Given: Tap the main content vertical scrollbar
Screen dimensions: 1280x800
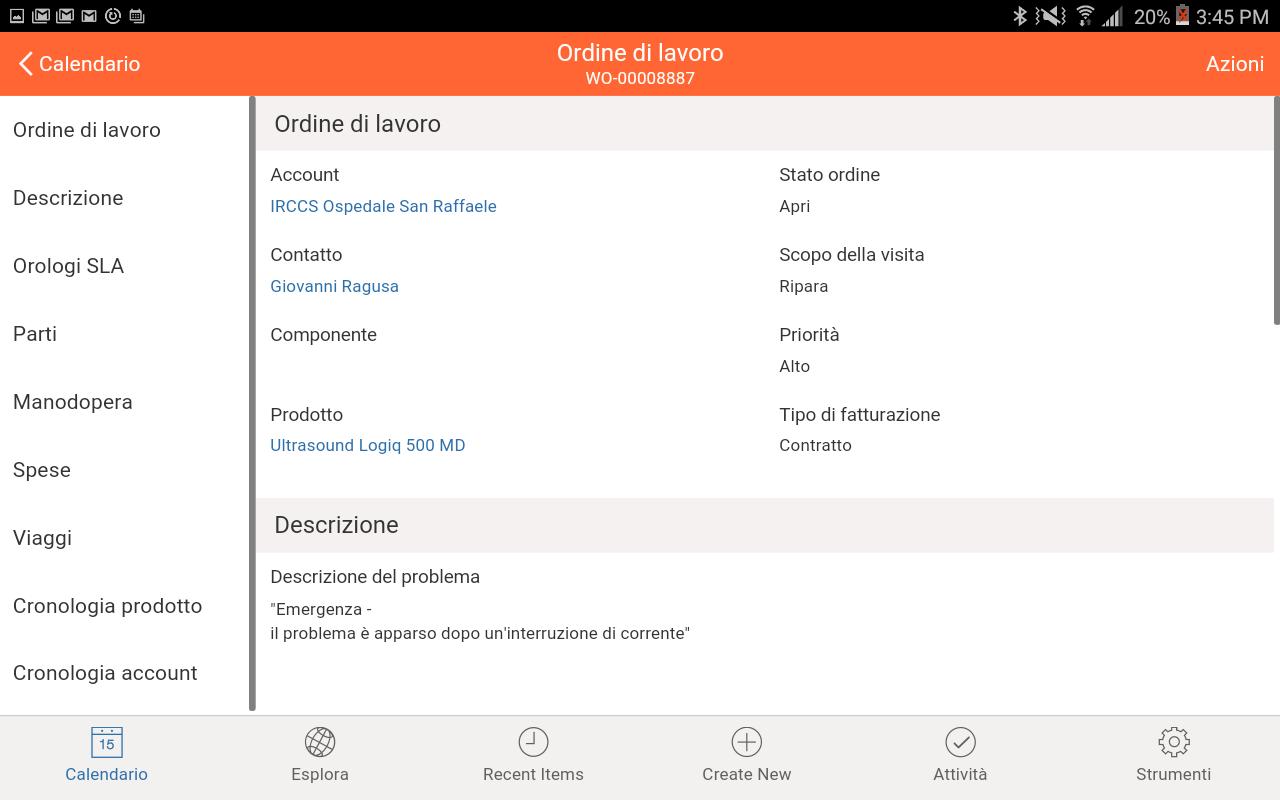Looking at the screenshot, I should (1276, 210).
